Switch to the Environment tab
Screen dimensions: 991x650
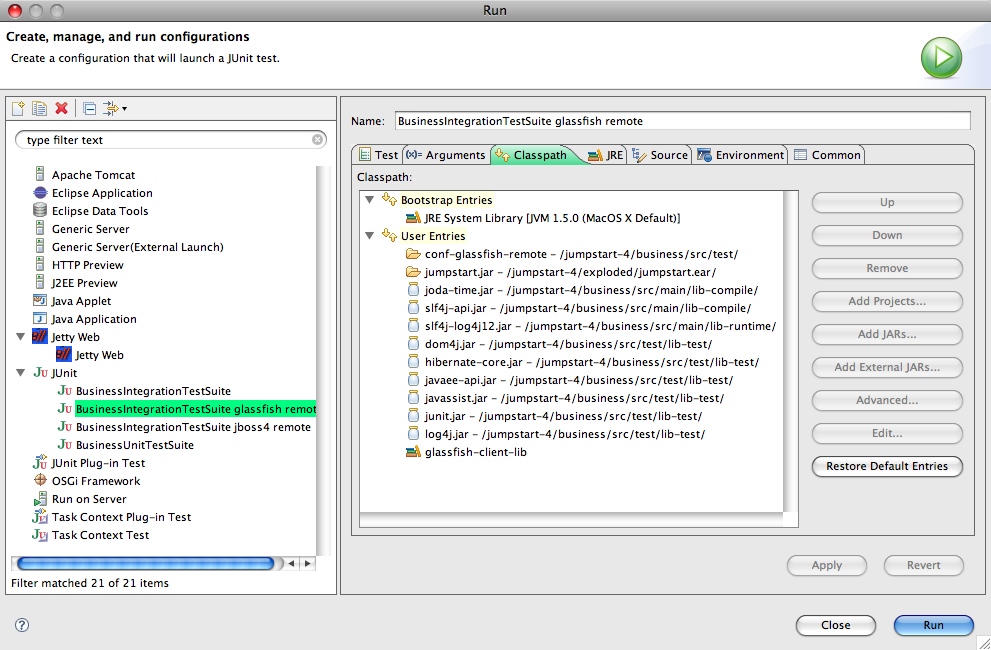[741, 155]
